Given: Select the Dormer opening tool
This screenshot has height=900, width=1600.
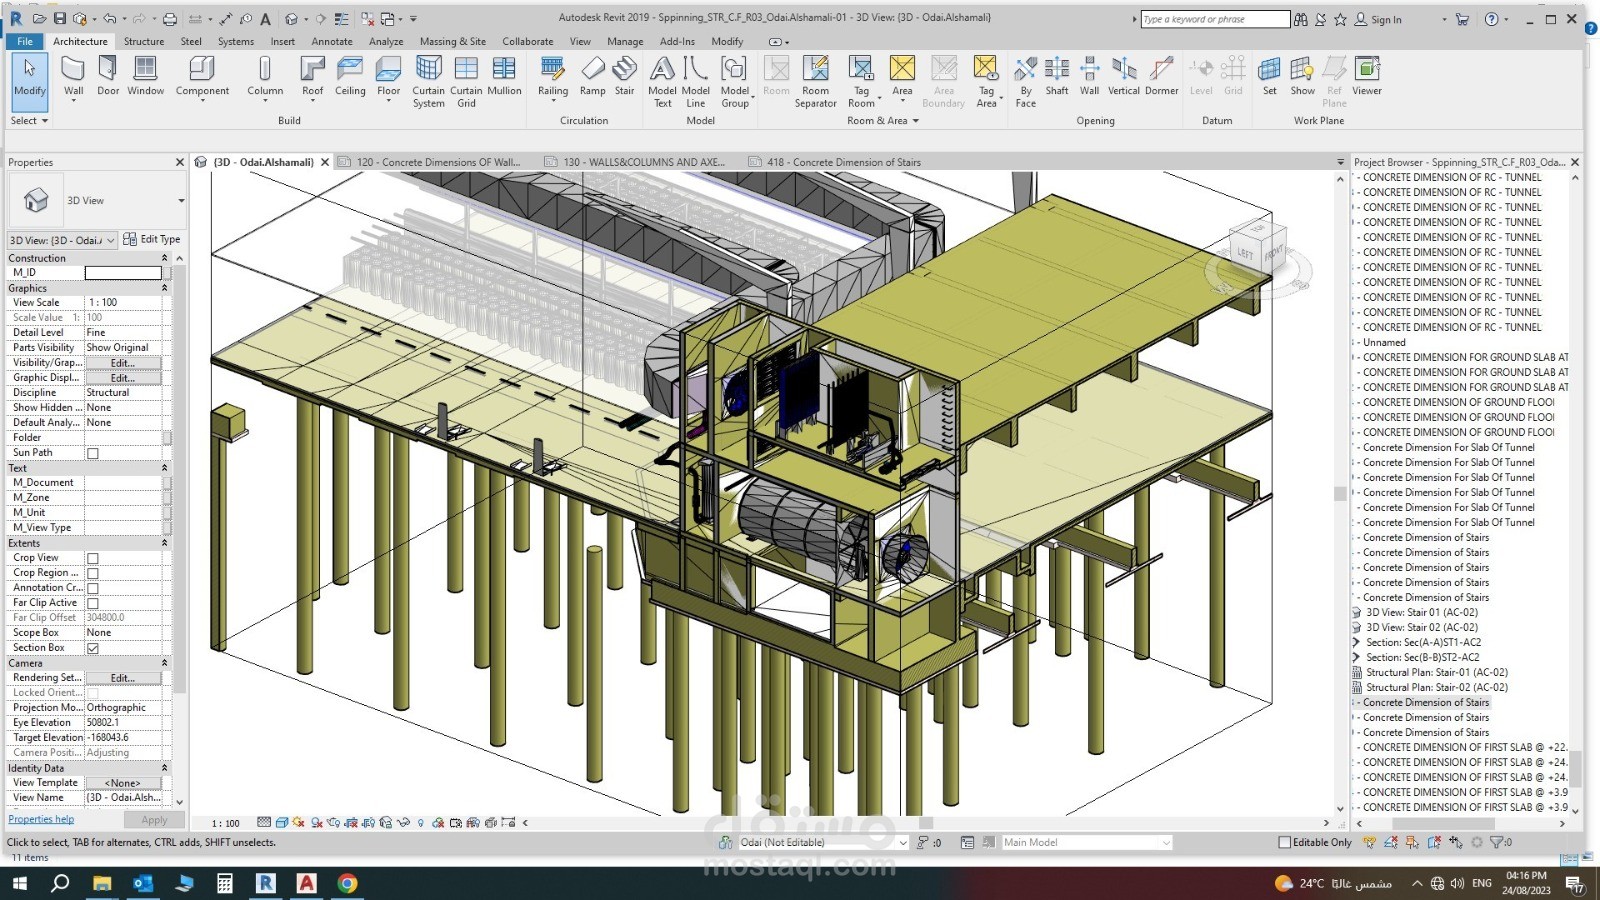Looking at the screenshot, I should click(x=1161, y=76).
